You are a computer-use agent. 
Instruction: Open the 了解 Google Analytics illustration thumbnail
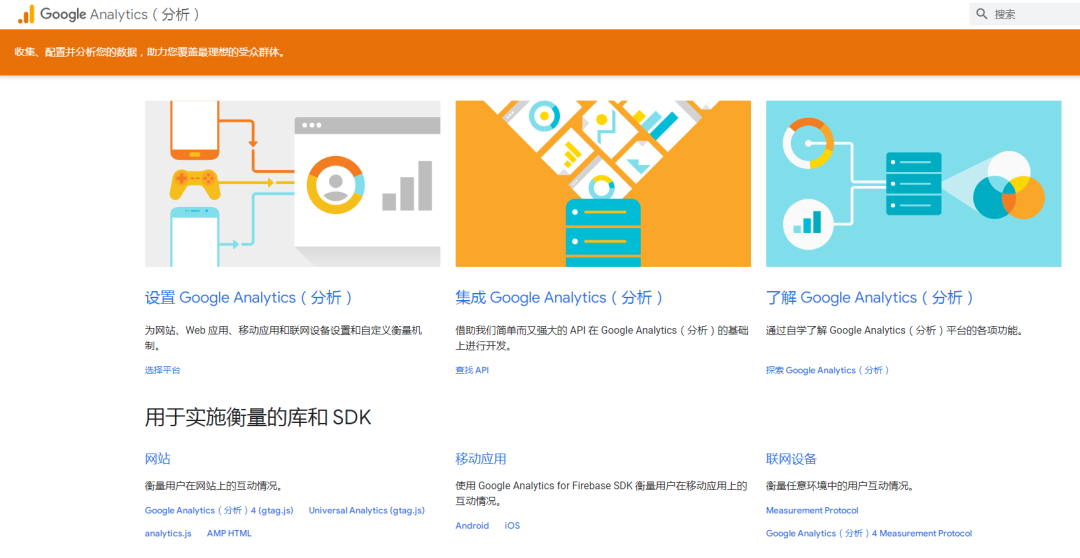(x=914, y=184)
